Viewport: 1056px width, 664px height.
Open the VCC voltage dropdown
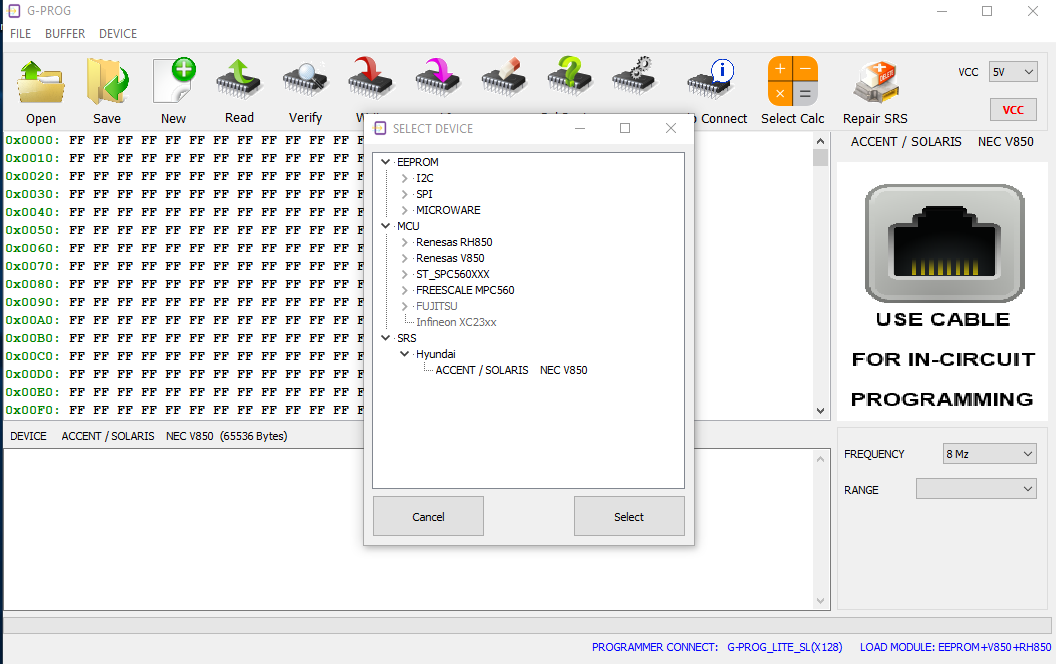1013,71
